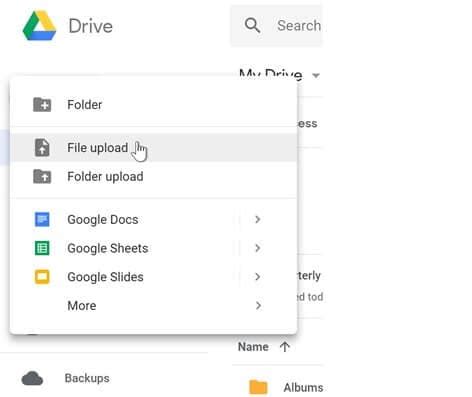The image size is (472, 397).
Task: Open the Albums folder name
Action: click(x=303, y=388)
